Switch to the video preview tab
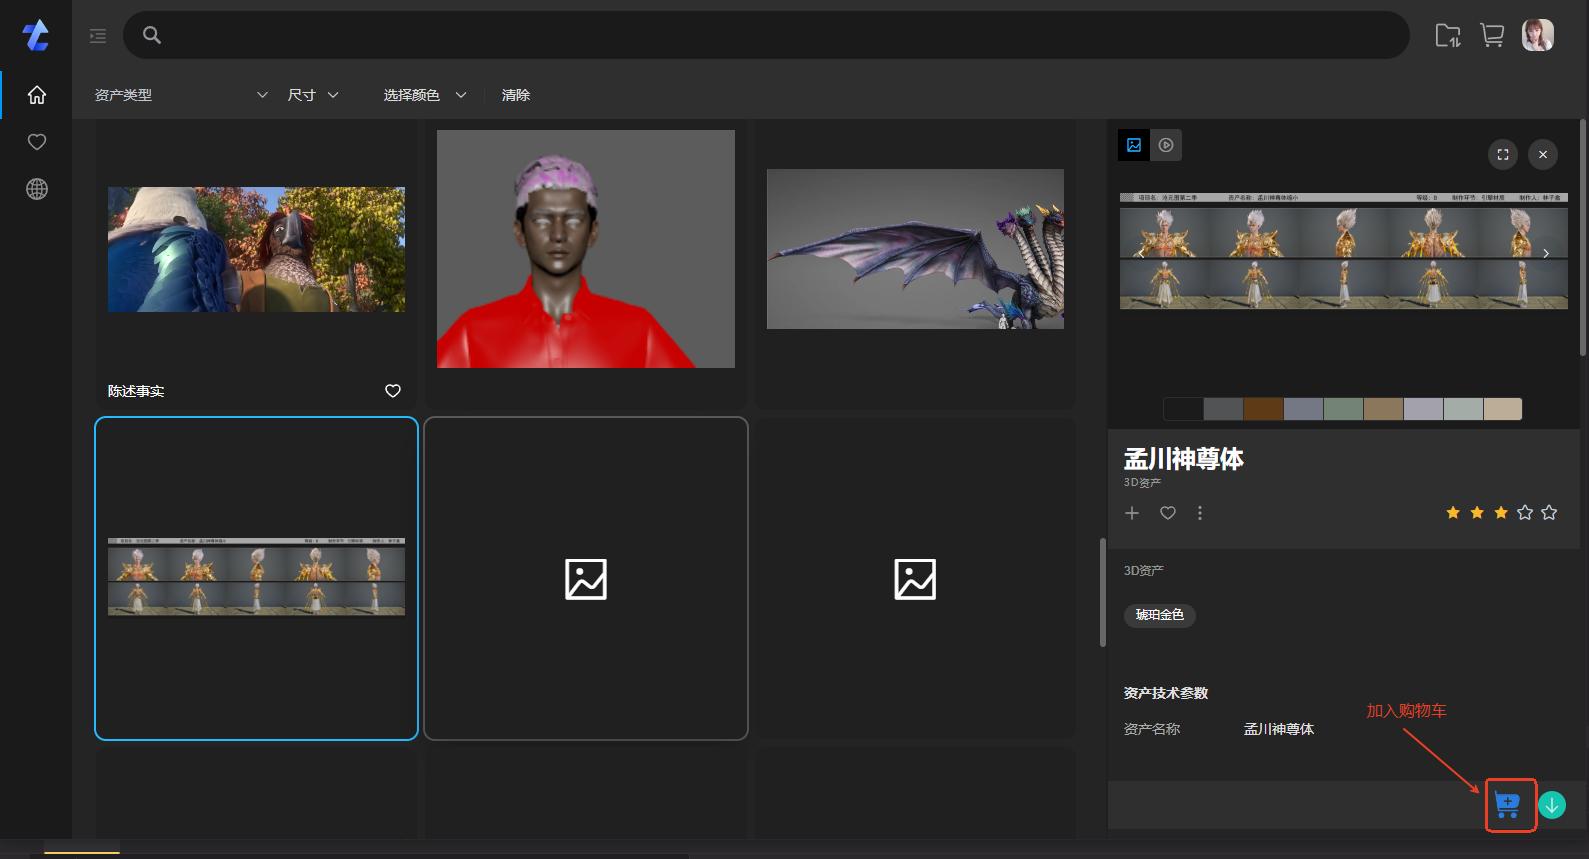The image size is (1589, 859). [x=1166, y=145]
